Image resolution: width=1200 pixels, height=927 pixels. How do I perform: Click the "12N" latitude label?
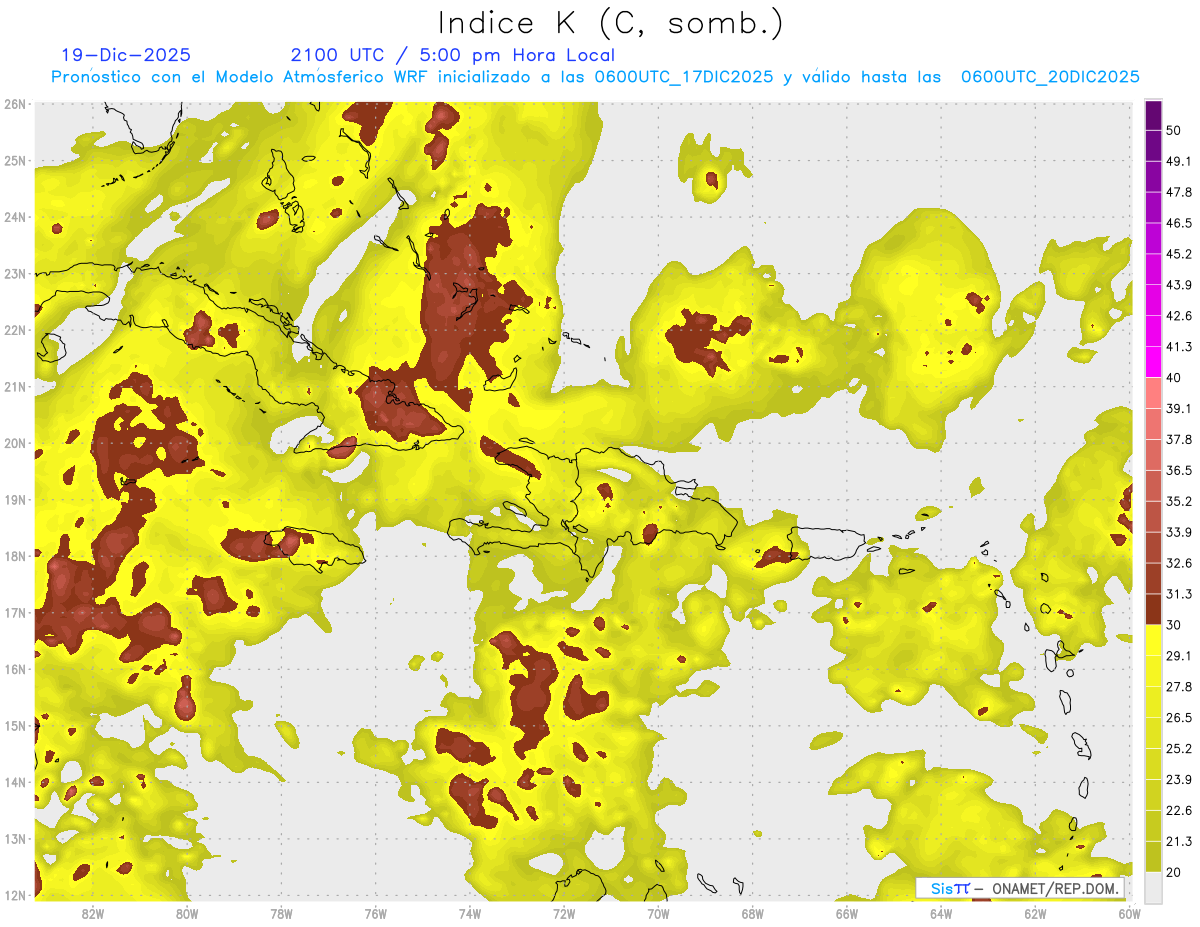(x=15, y=895)
